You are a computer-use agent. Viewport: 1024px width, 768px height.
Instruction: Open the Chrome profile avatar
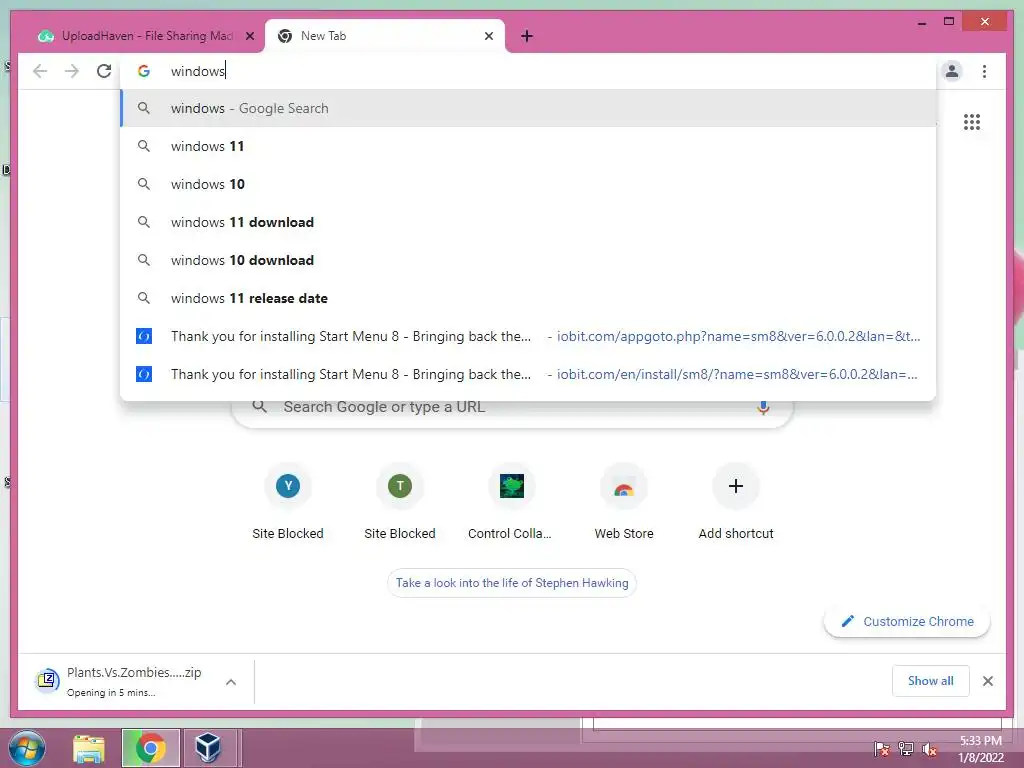coord(952,71)
